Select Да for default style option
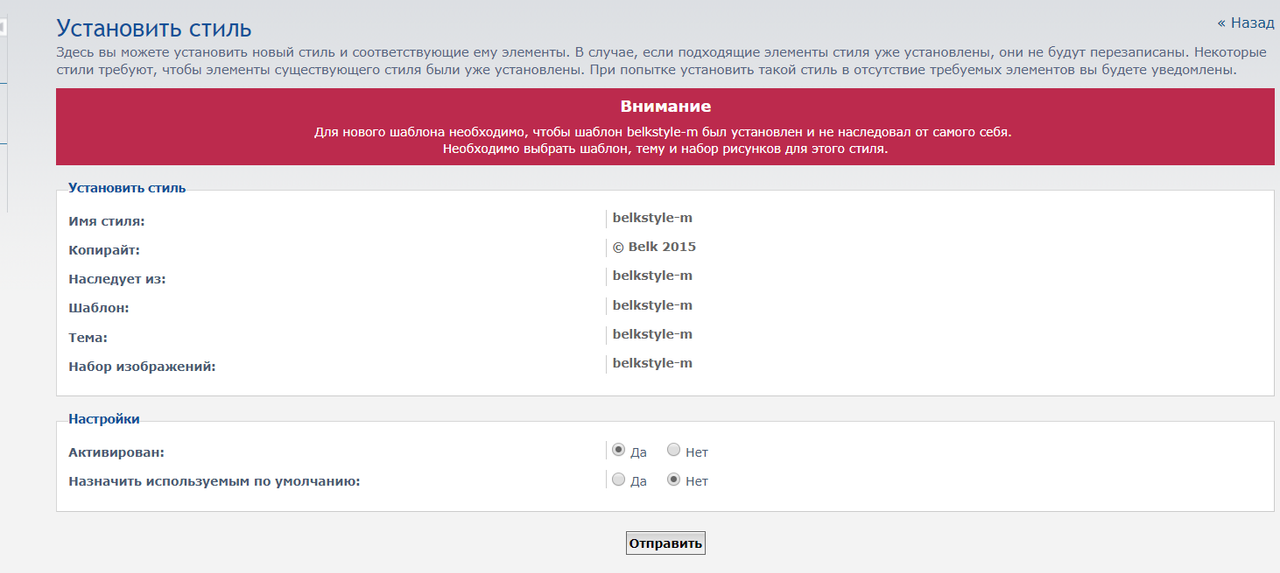The height and width of the screenshot is (573, 1280). pyautogui.click(x=619, y=479)
